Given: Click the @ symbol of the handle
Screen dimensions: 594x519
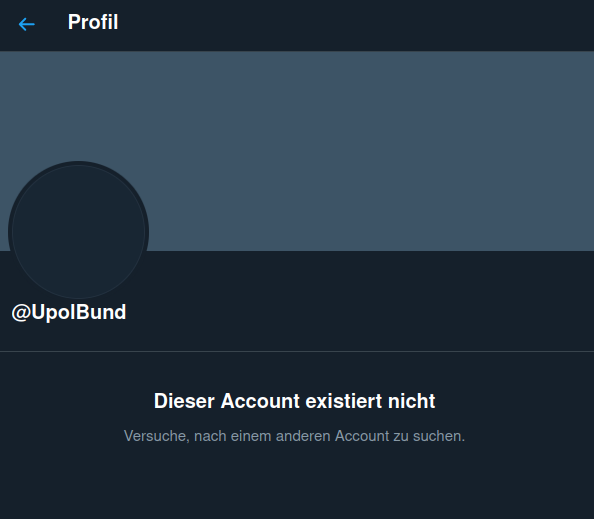Looking at the screenshot, I should [x=20, y=313].
